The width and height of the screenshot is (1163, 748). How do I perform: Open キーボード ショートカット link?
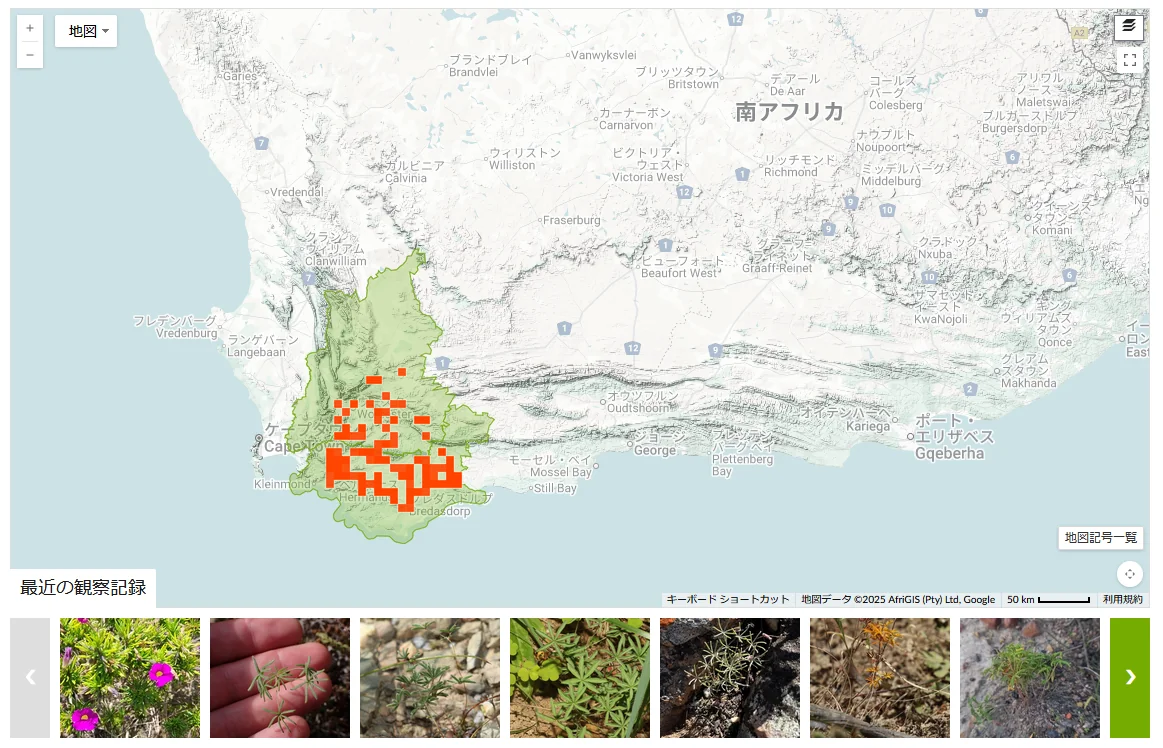[x=728, y=600]
